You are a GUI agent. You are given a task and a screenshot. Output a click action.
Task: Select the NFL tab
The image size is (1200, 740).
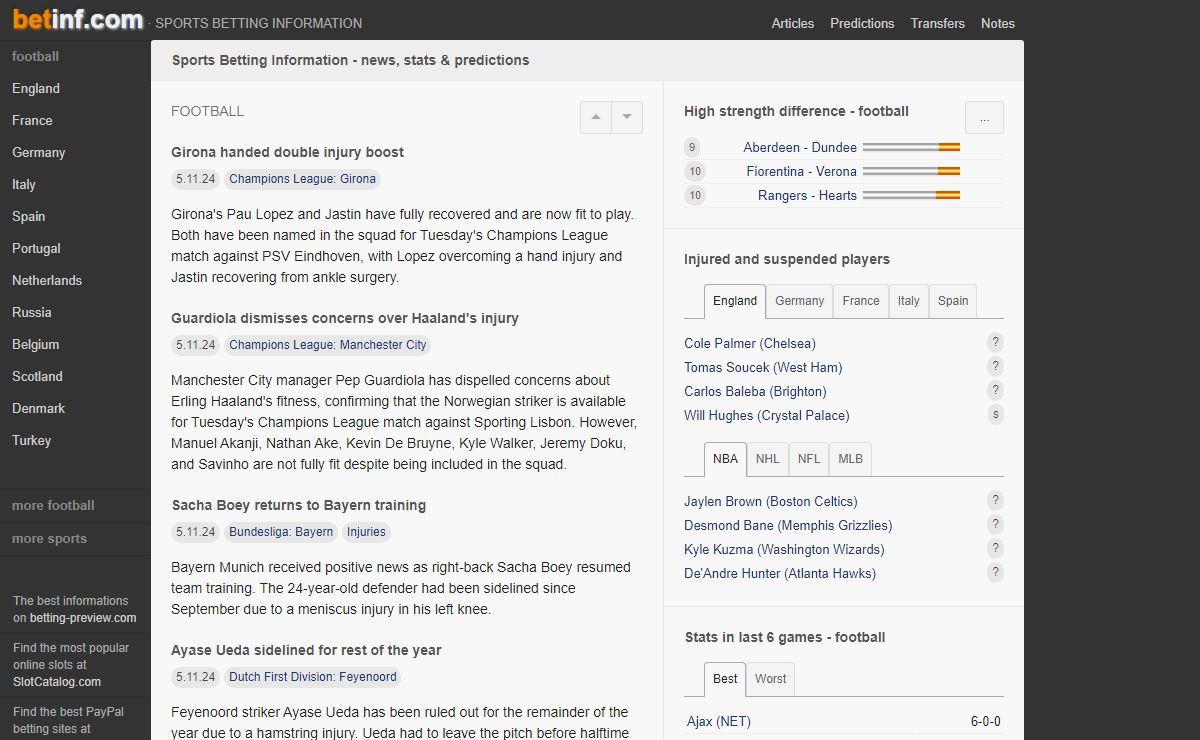[x=809, y=459]
